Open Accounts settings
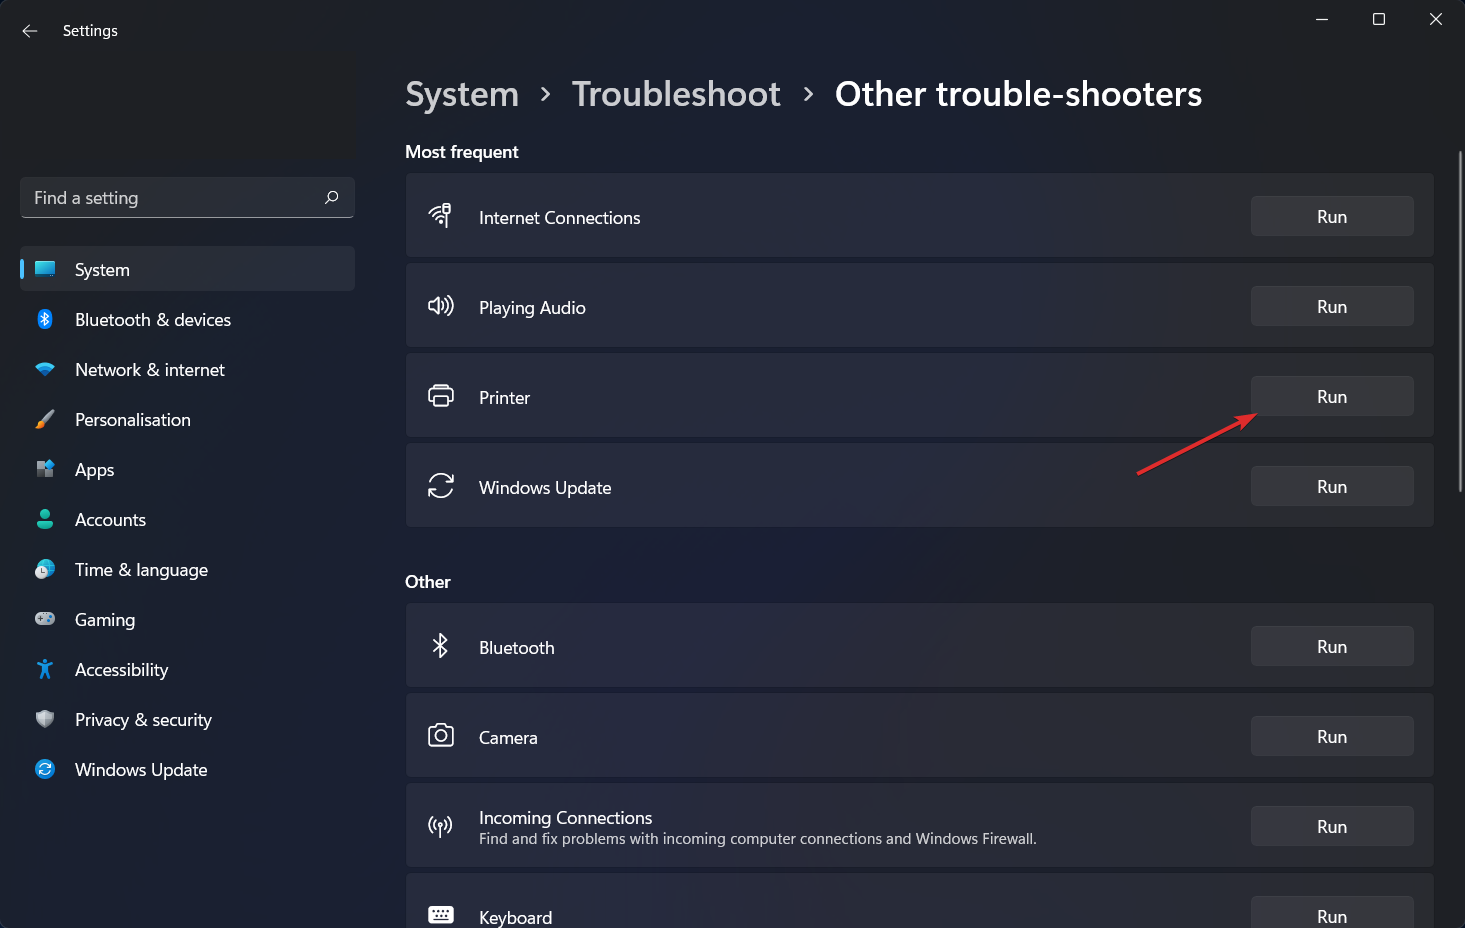 click(187, 519)
